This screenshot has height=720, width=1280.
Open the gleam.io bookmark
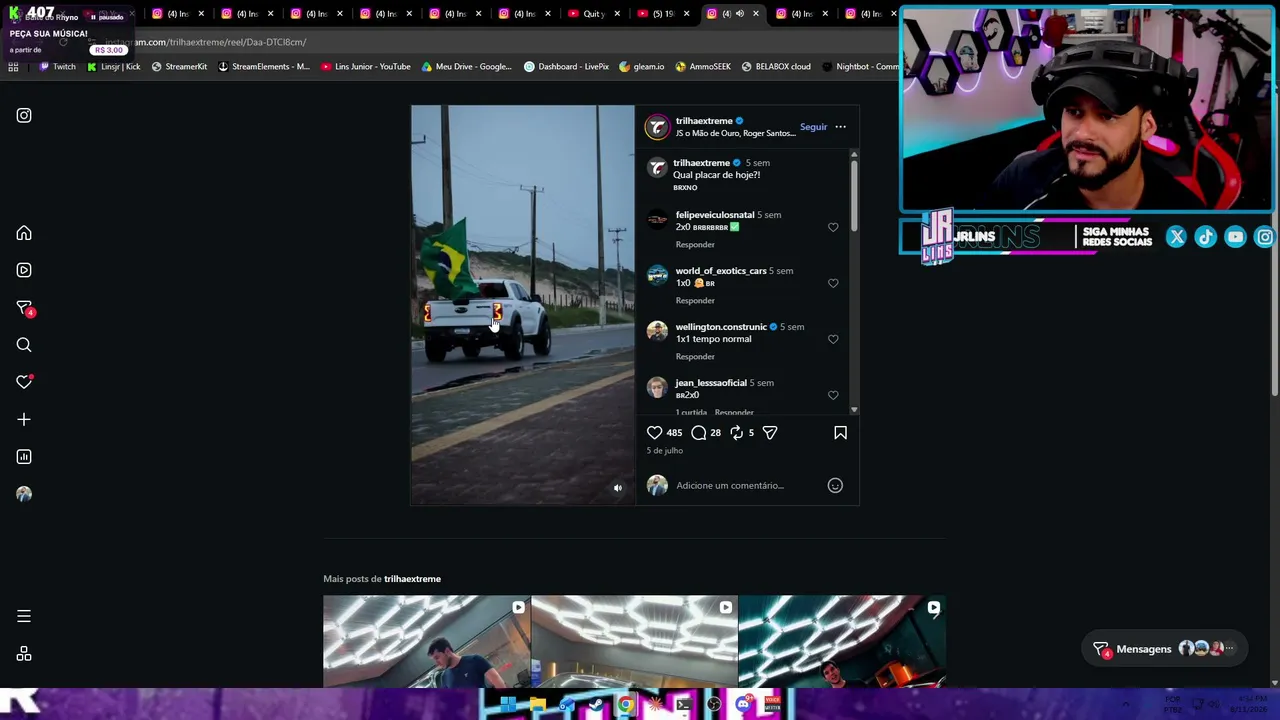coord(641,67)
